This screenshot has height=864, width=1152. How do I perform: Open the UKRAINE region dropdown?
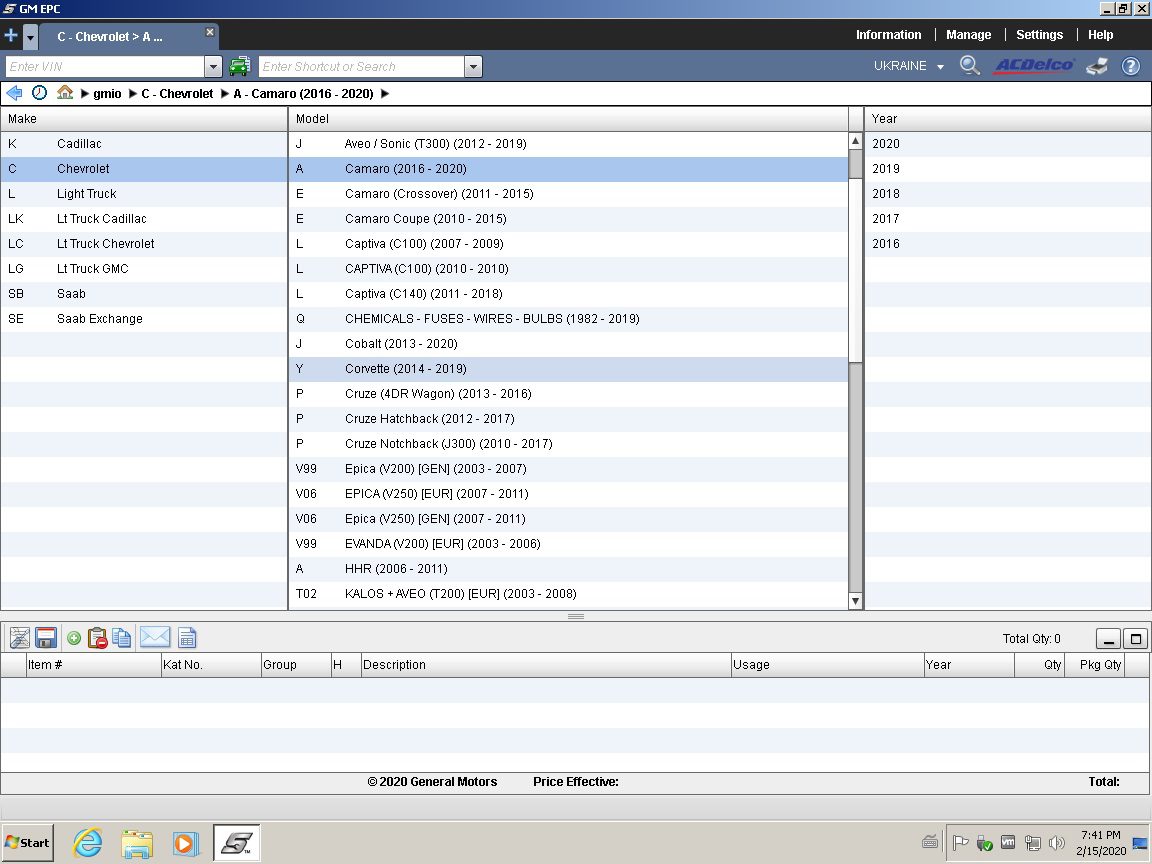tap(908, 66)
